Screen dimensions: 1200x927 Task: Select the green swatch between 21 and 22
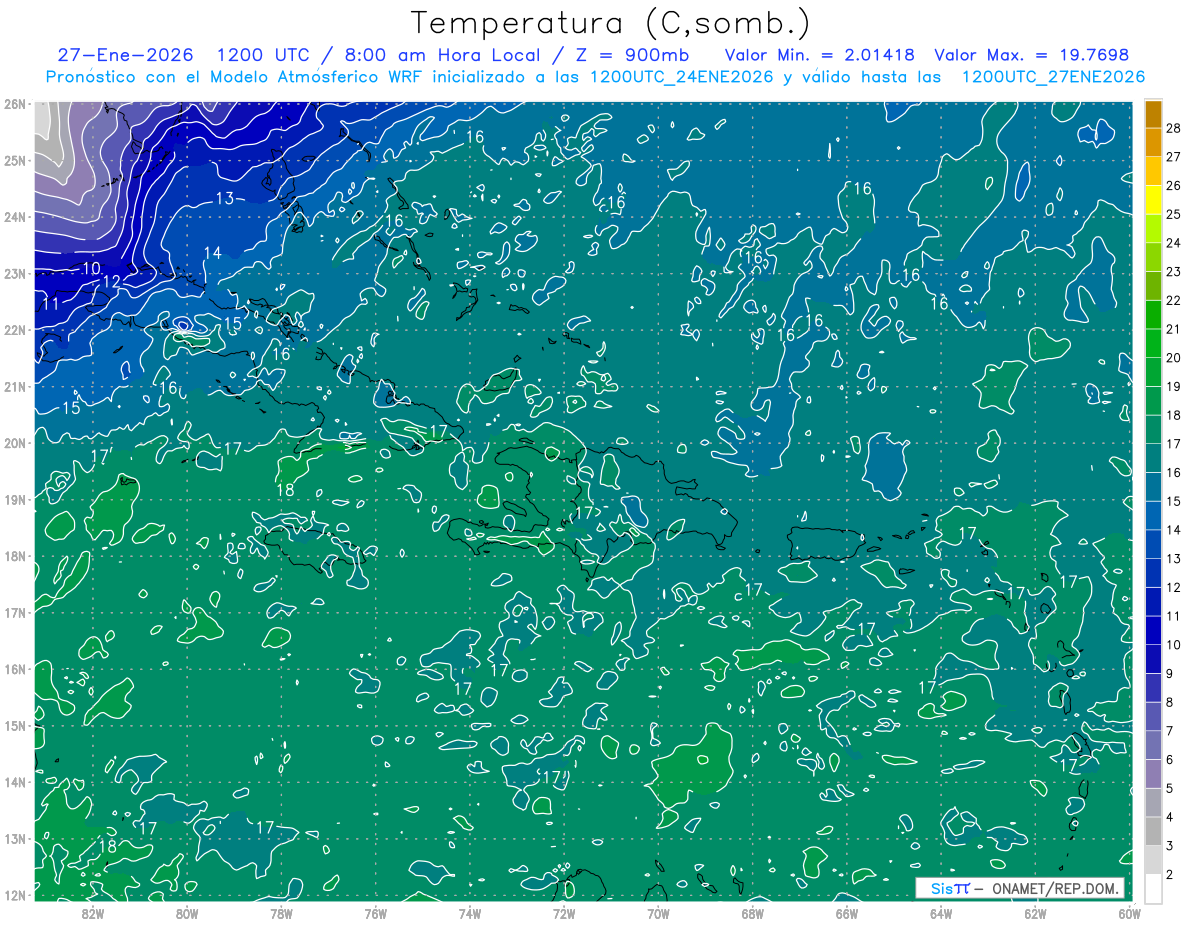(1153, 314)
